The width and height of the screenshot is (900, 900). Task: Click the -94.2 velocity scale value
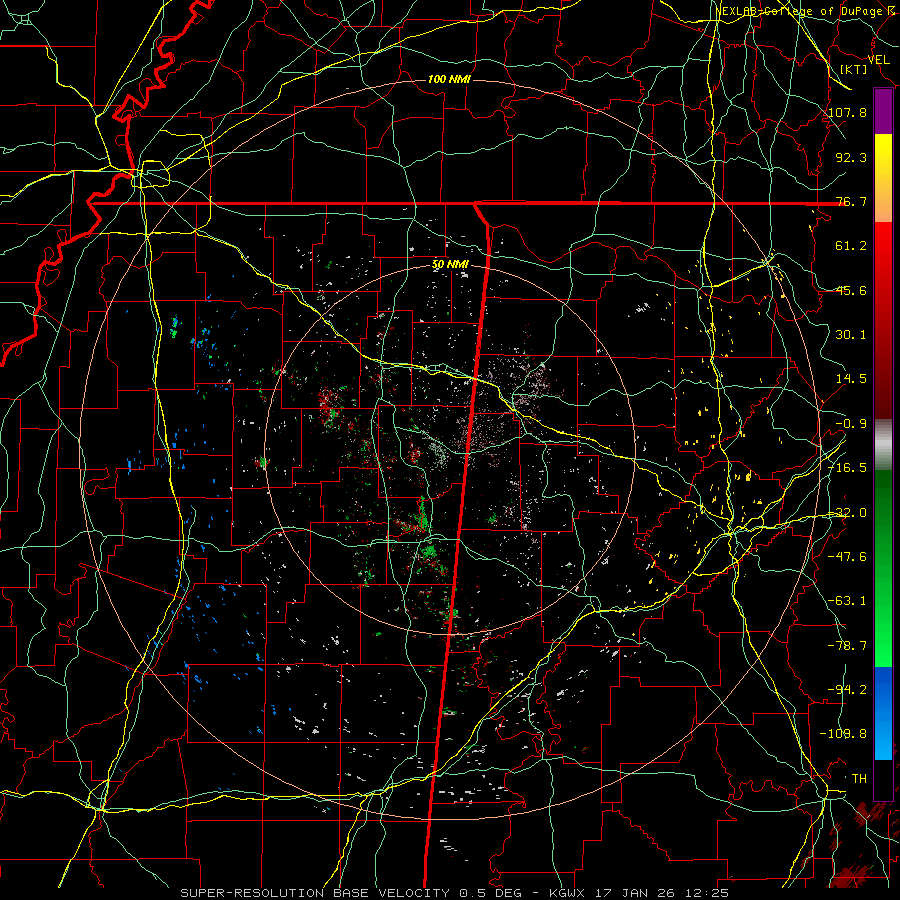pos(848,690)
